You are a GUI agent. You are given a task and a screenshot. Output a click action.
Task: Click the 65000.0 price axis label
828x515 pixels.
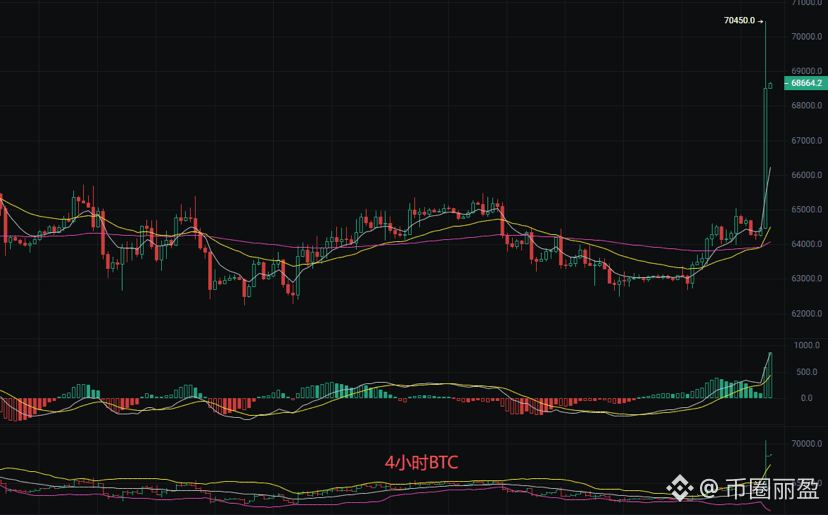click(x=806, y=210)
